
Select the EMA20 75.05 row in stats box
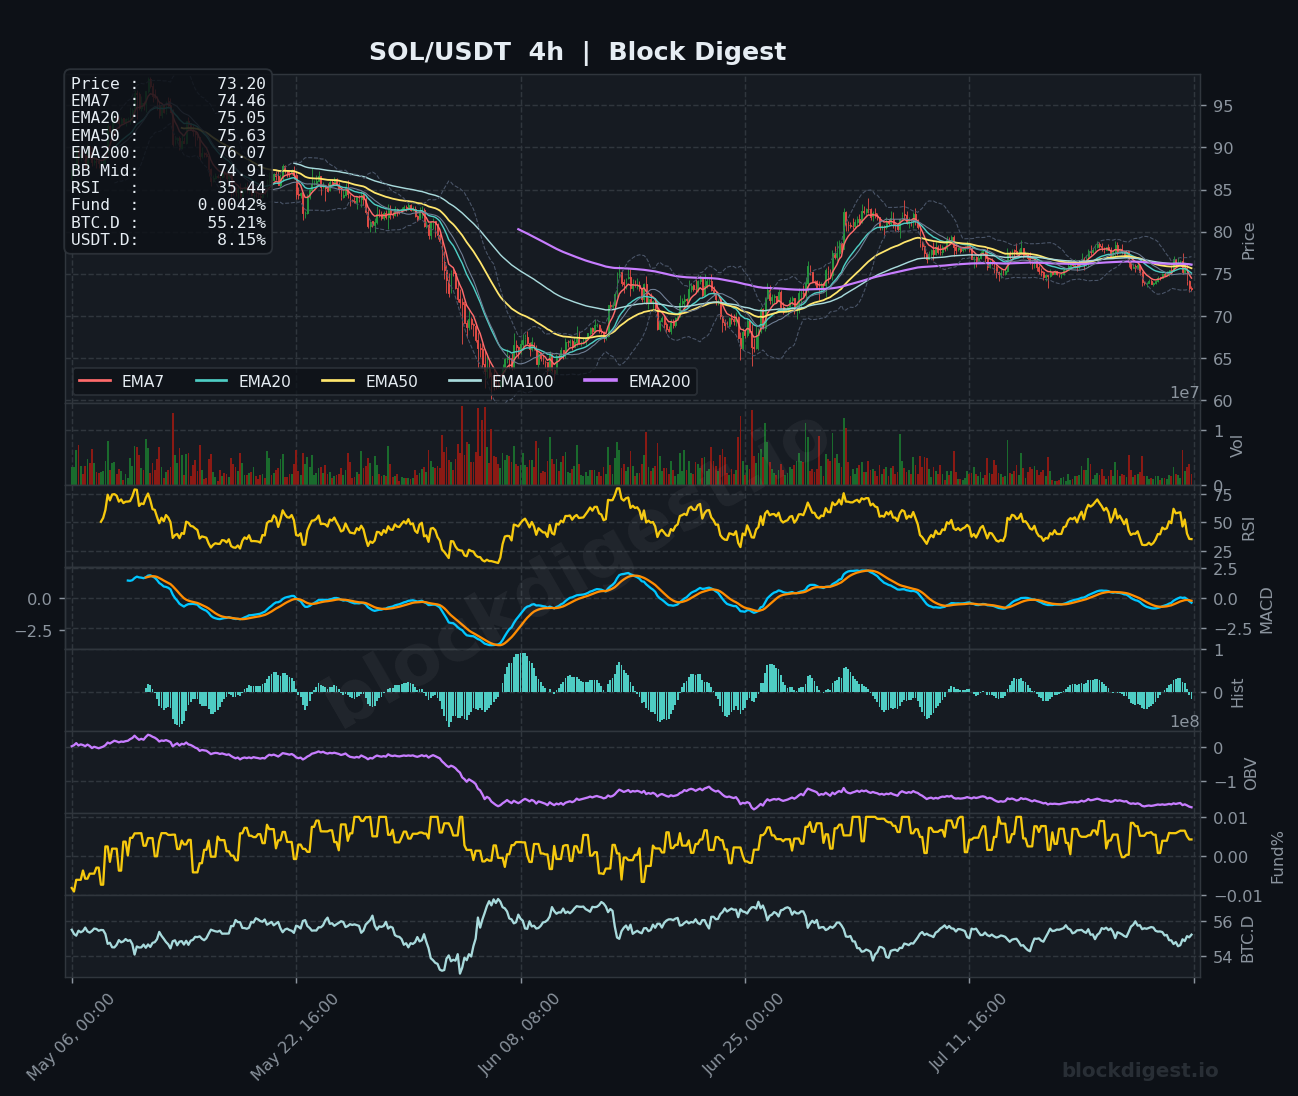[x=168, y=118]
